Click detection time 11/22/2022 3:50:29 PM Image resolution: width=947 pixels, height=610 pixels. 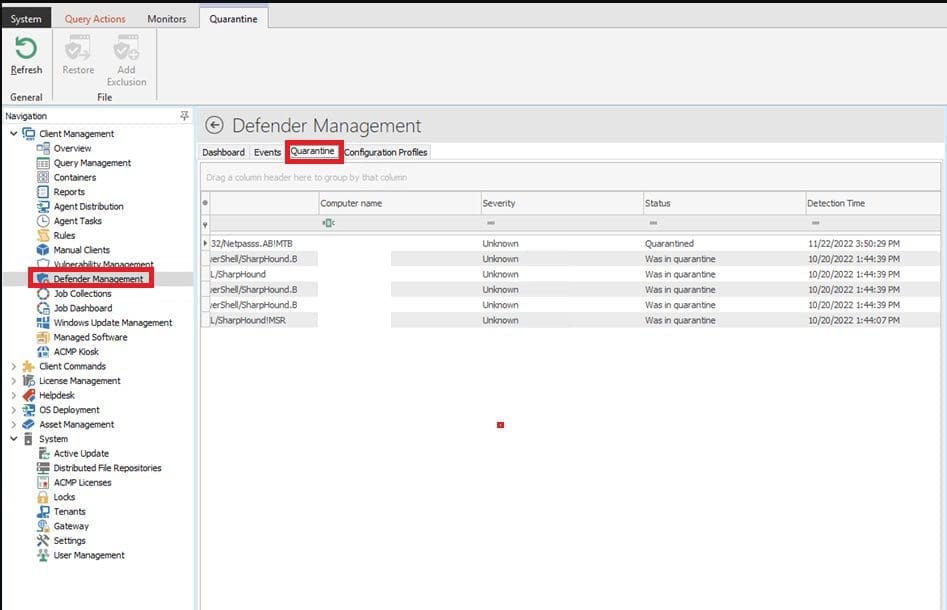(x=853, y=243)
